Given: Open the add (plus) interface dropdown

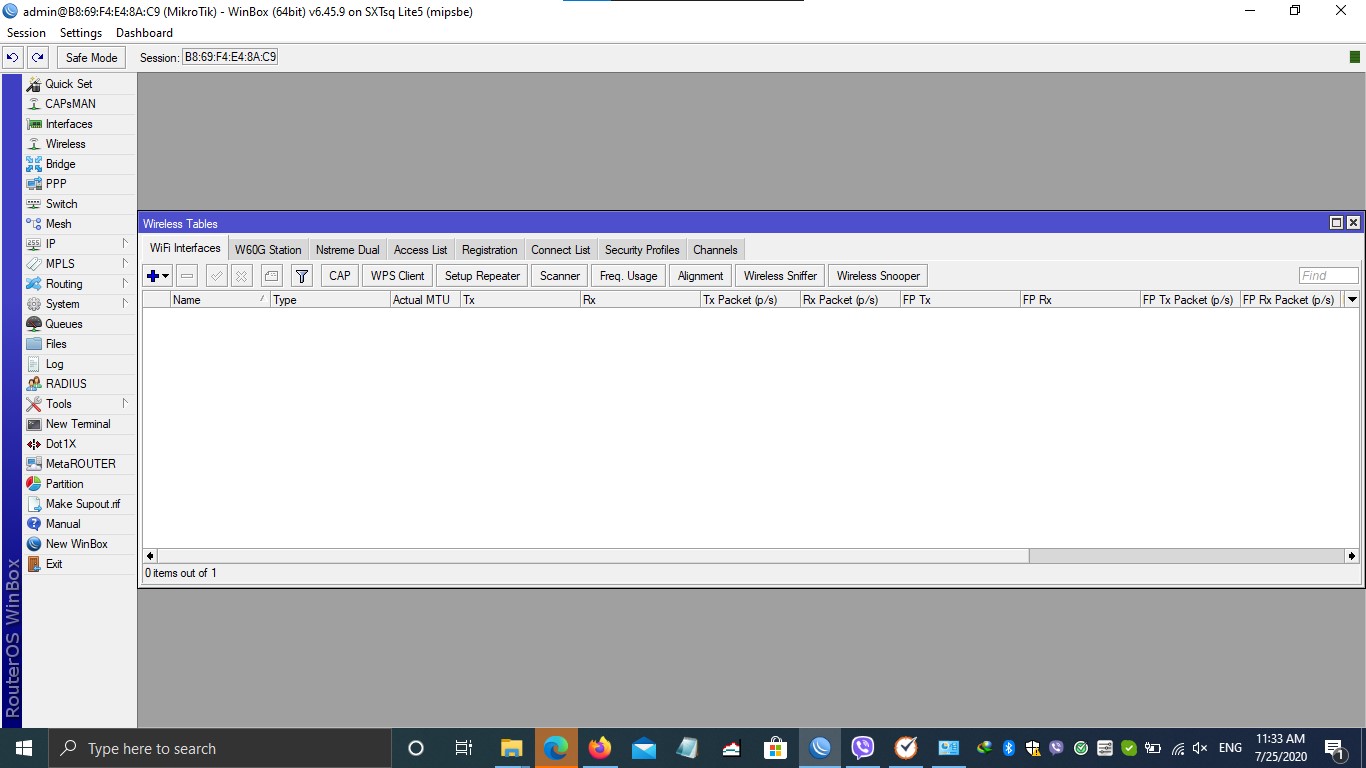Looking at the screenshot, I should pos(158,276).
